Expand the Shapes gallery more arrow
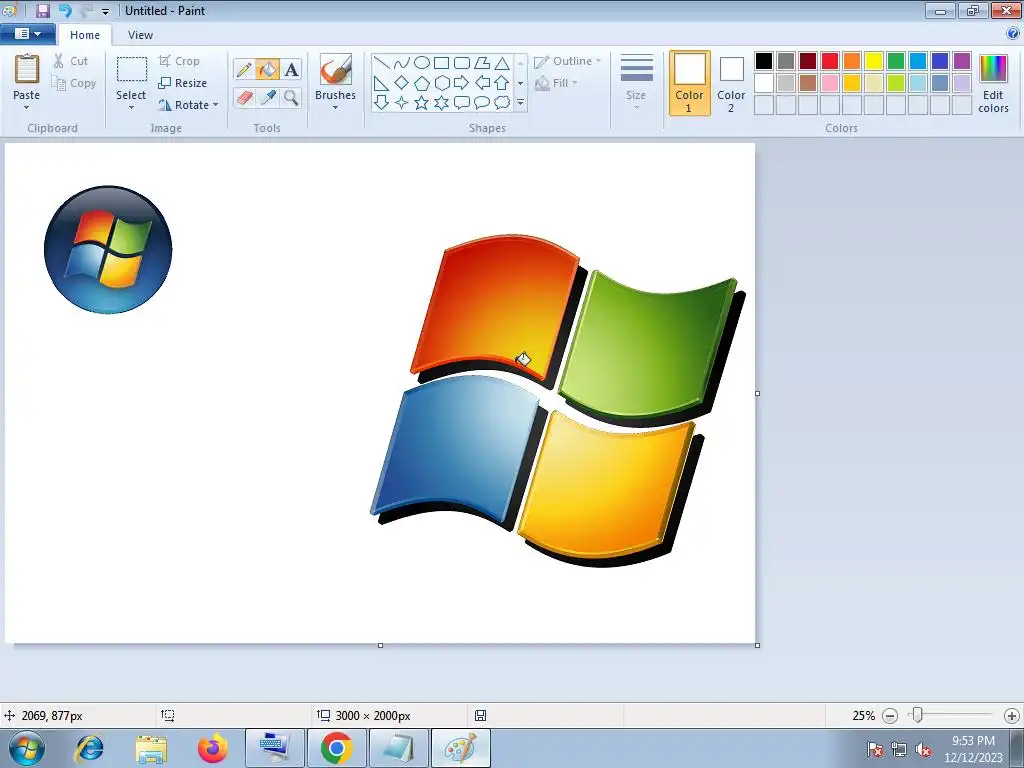 click(520, 103)
